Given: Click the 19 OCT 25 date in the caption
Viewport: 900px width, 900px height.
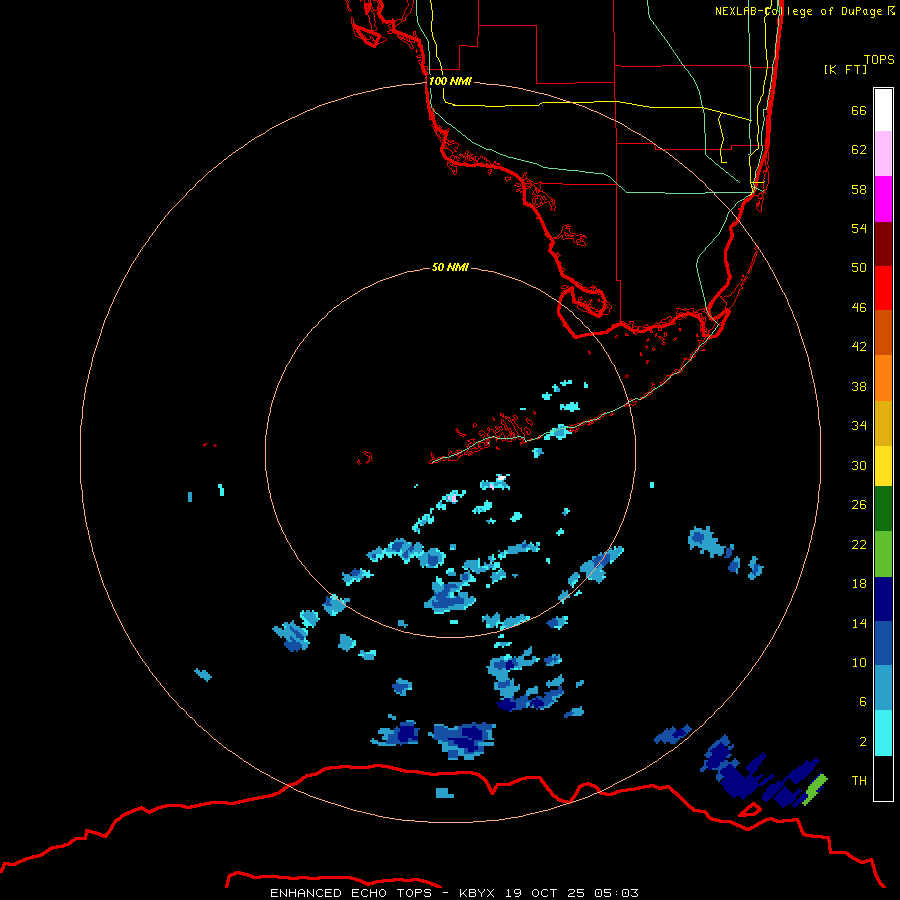Looking at the screenshot, I should [x=545, y=893].
